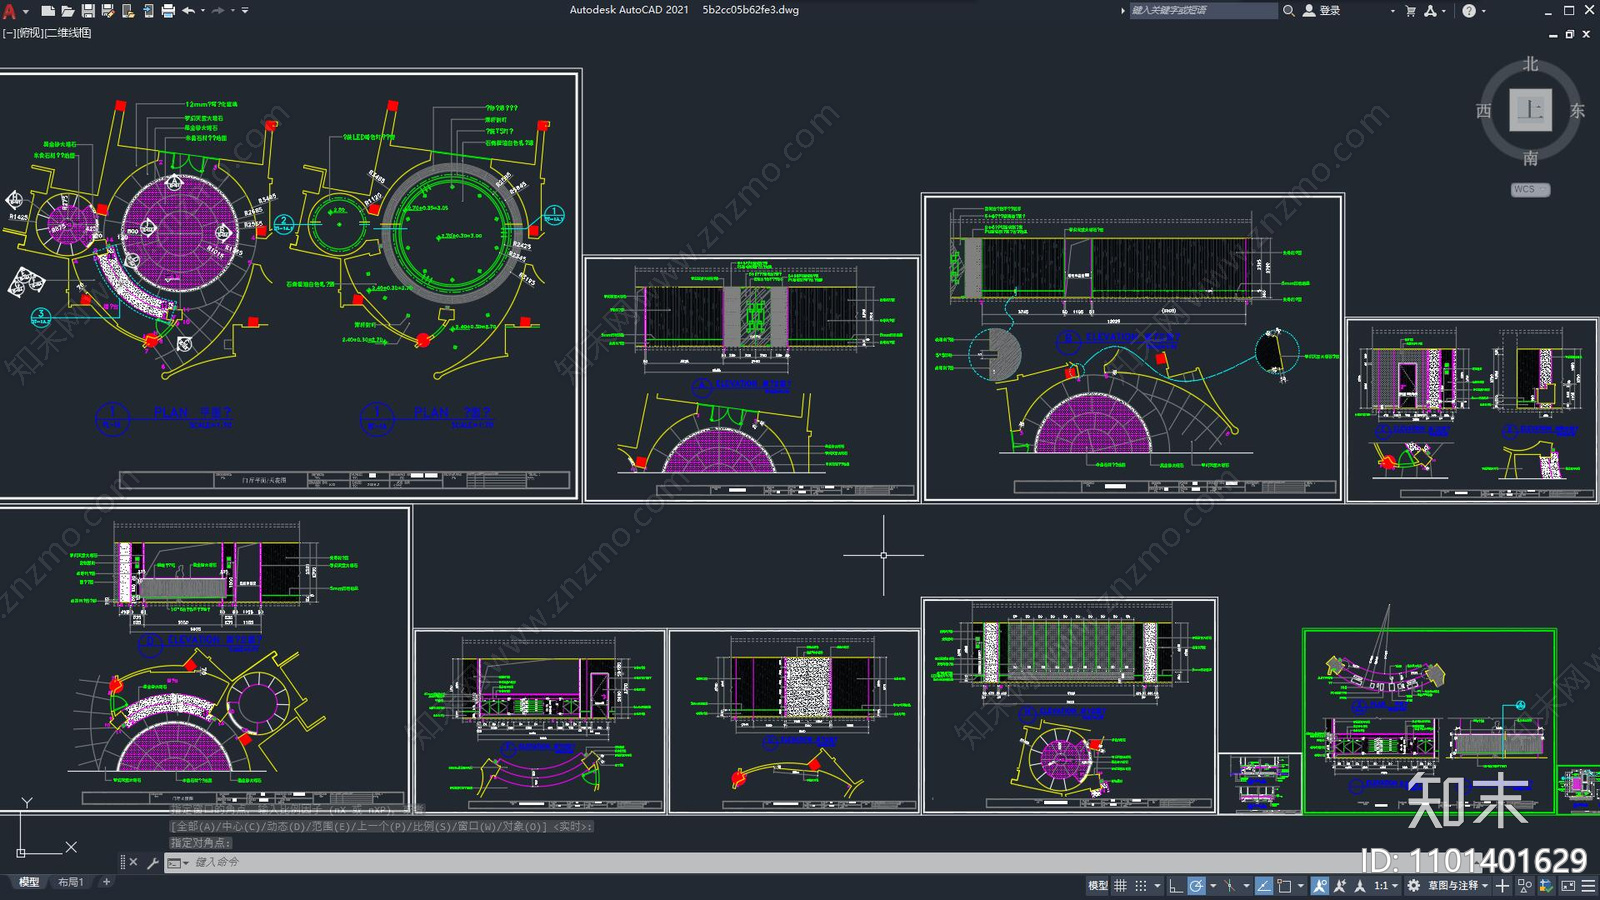This screenshot has width=1600, height=900.
Task: Open command line customize wrench icon
Action: pyautogui.click(x=152, y=862)
